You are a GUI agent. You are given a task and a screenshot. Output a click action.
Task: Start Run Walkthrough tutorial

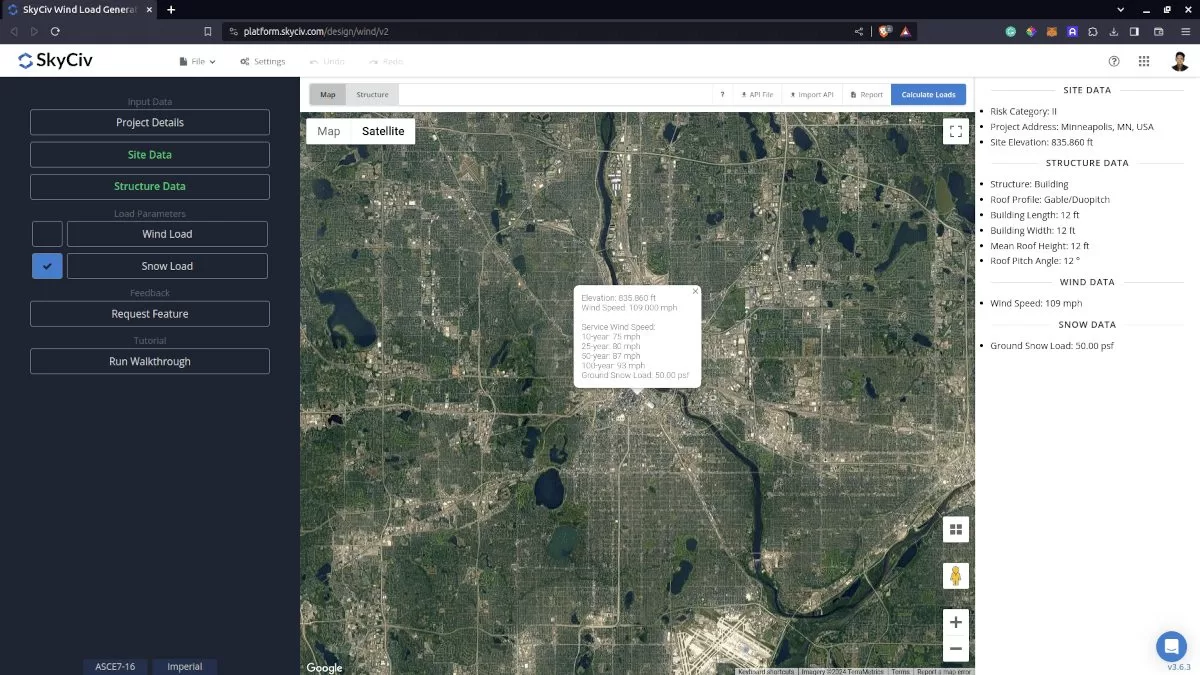pyautogui.click(x=150, y=361)
